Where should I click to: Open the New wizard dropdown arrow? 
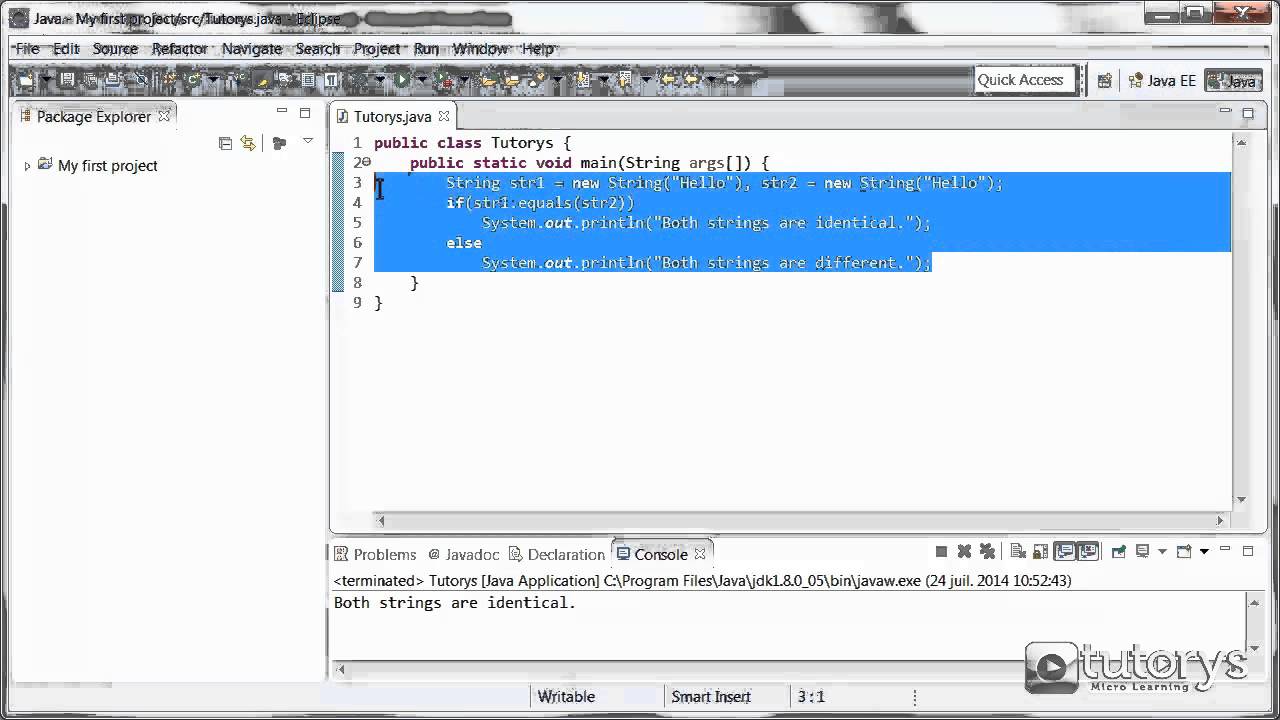point(46,80)
